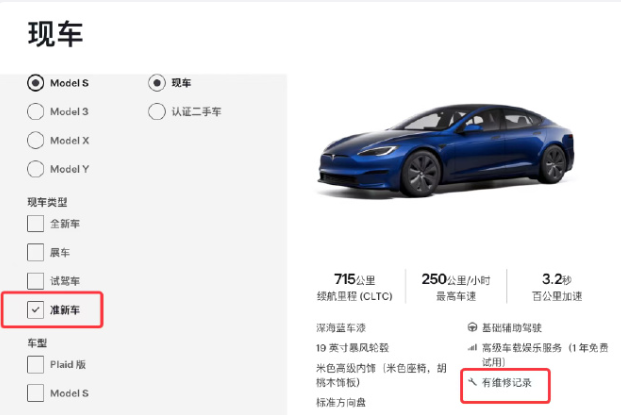The height and width of the screenshot is (415, 621).
Task: Select the 现车 inventory radio button
Action: pyautogui.click(x=157, y=83)
